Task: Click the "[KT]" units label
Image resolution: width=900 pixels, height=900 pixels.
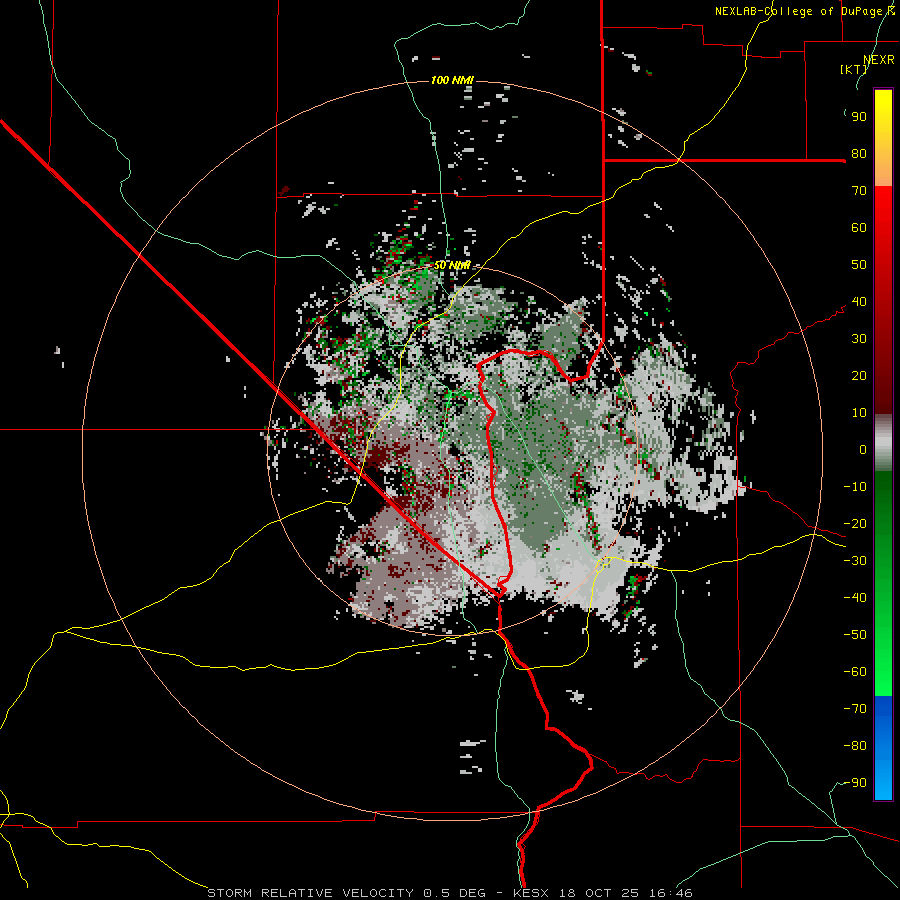Action: coord(854,69)
